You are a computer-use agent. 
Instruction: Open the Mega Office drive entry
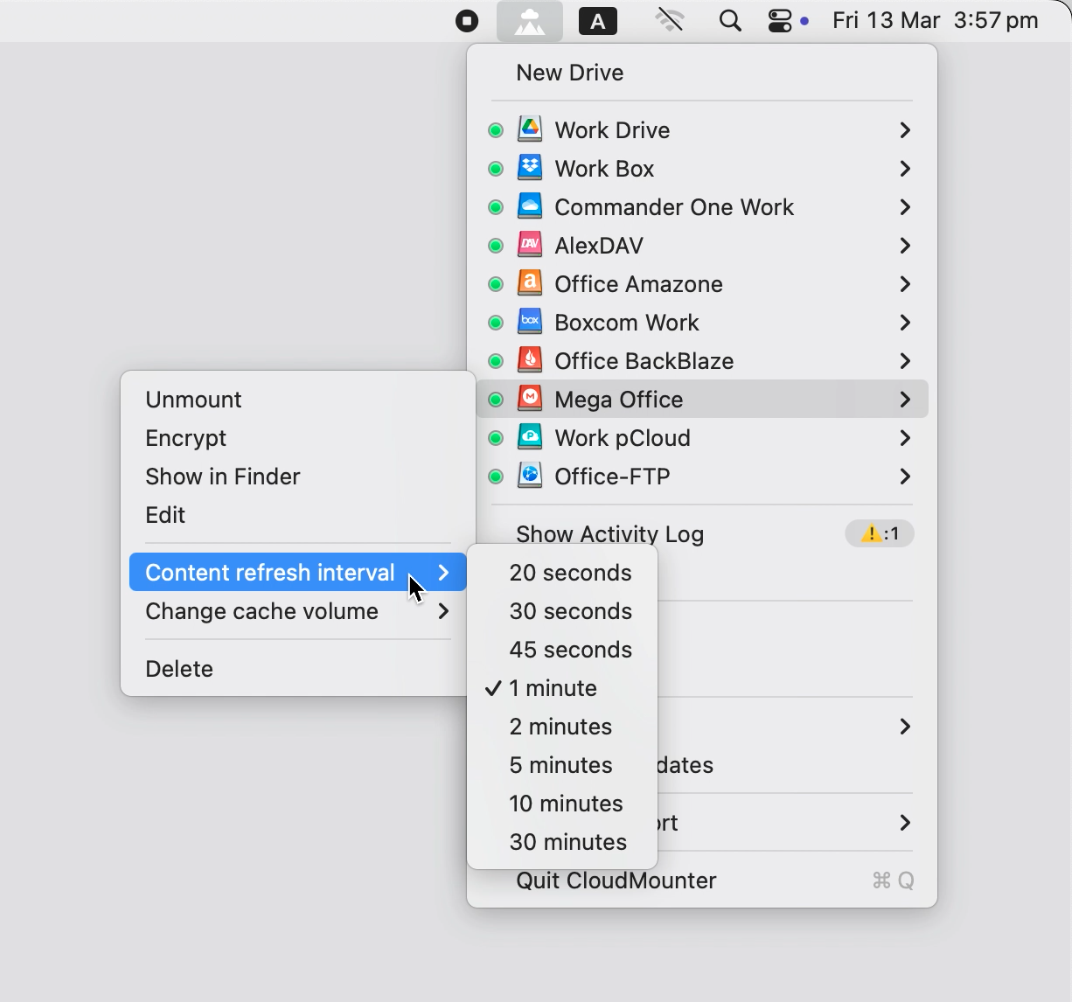tap(702, 398)
